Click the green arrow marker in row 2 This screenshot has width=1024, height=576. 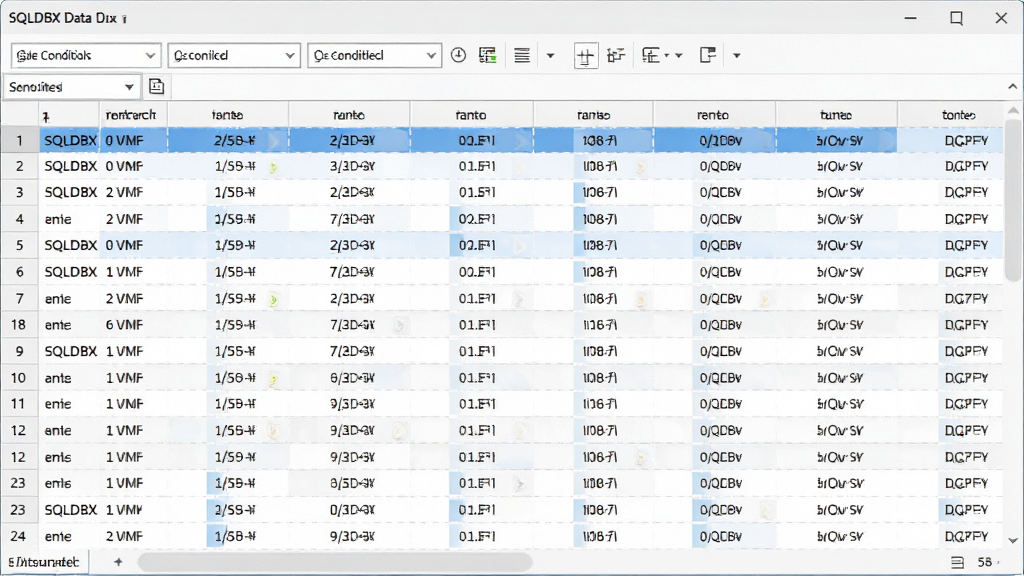pyautogui.click(x=274, y=168)
